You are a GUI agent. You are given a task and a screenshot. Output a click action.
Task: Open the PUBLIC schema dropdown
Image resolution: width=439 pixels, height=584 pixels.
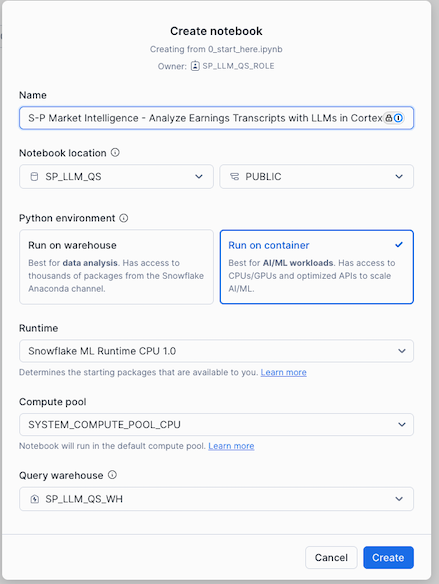[x=316, y=177]
